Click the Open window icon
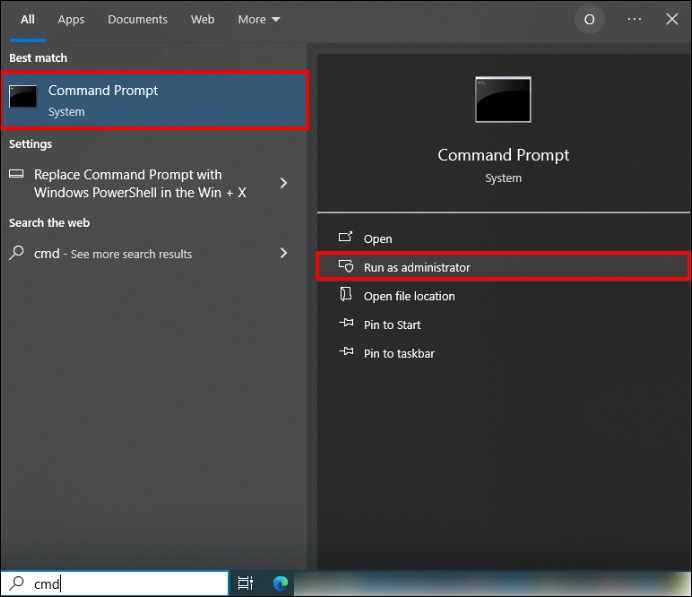692x597 pixels. tap(346, 237)
